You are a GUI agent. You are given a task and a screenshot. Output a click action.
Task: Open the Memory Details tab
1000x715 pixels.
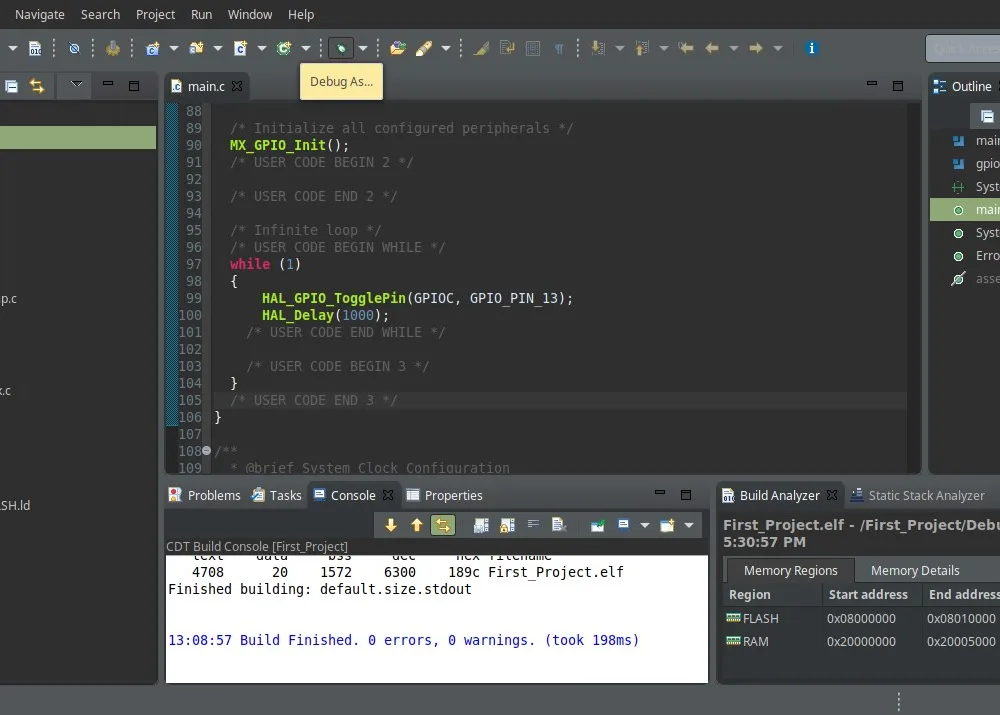pos(915,571)
